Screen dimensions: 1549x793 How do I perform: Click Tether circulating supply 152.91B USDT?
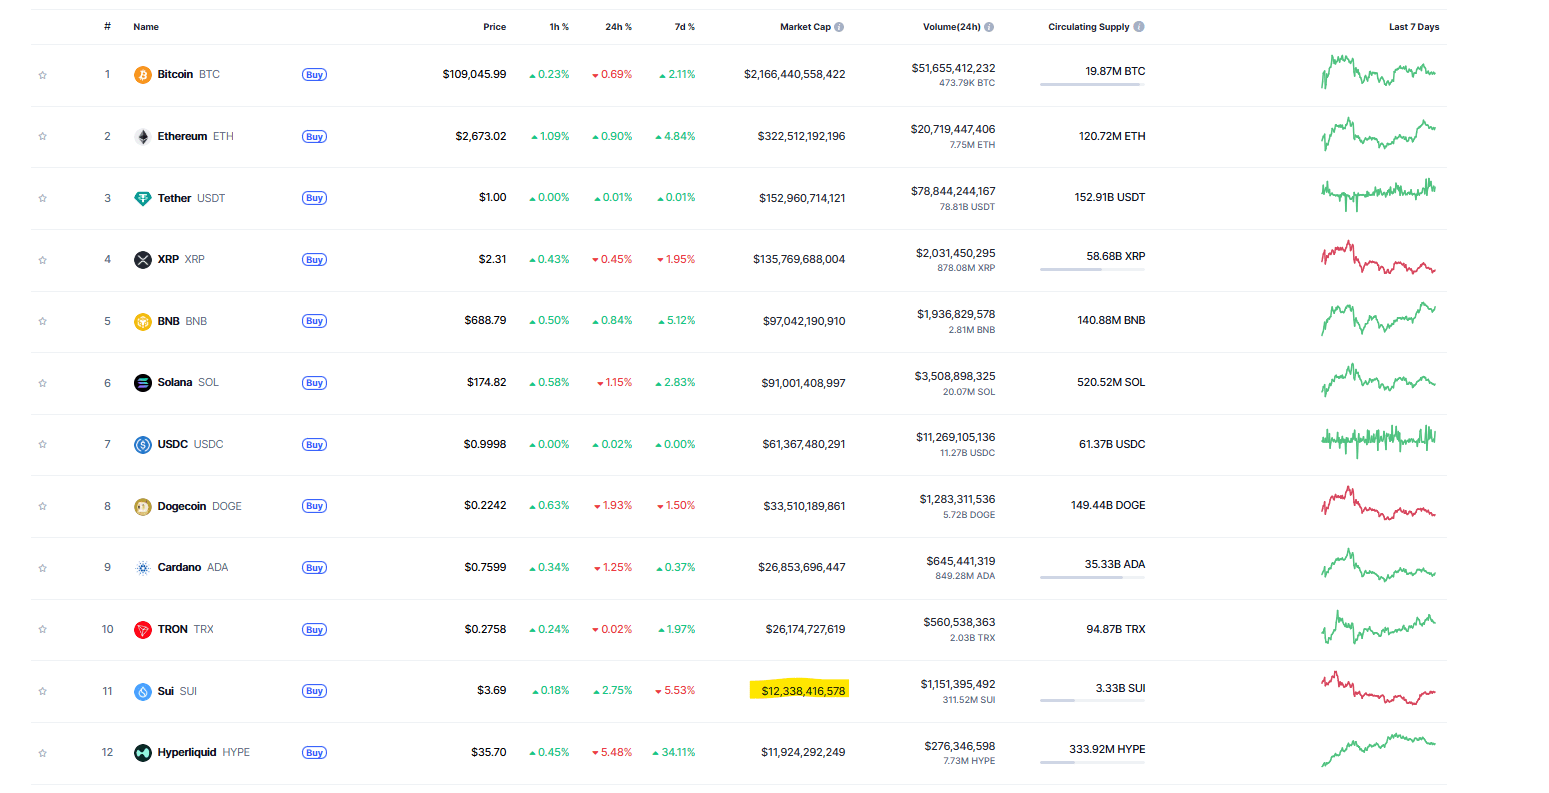pos(1110,198)
